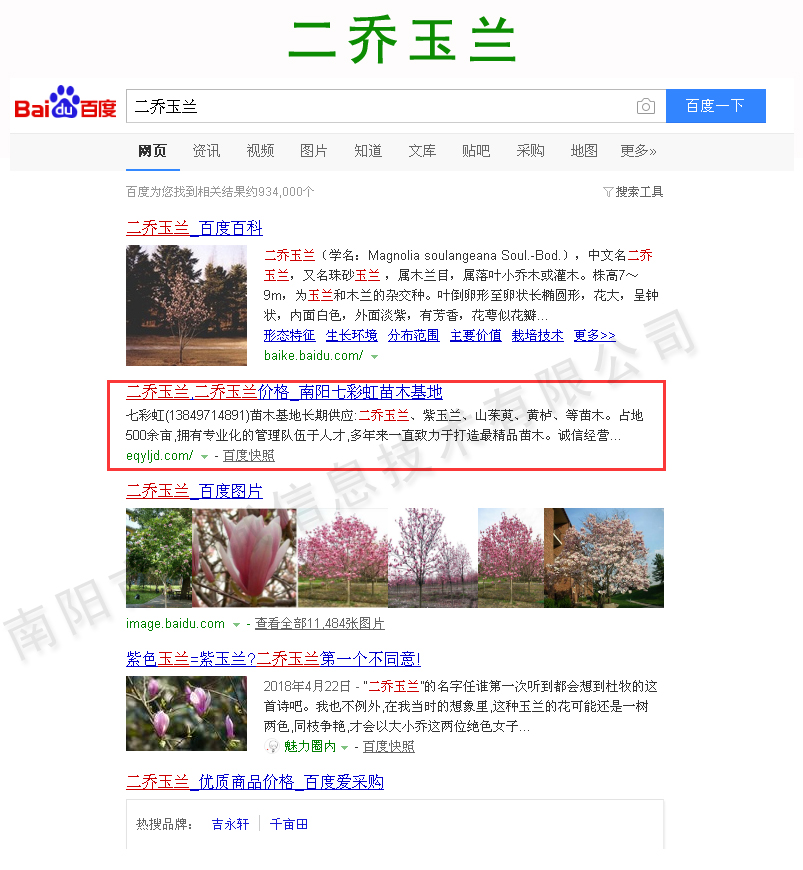Open the 二乔玉兰_百度百科 result link
Viewport: 803px width, 870px height.
(x=194, y=228)
